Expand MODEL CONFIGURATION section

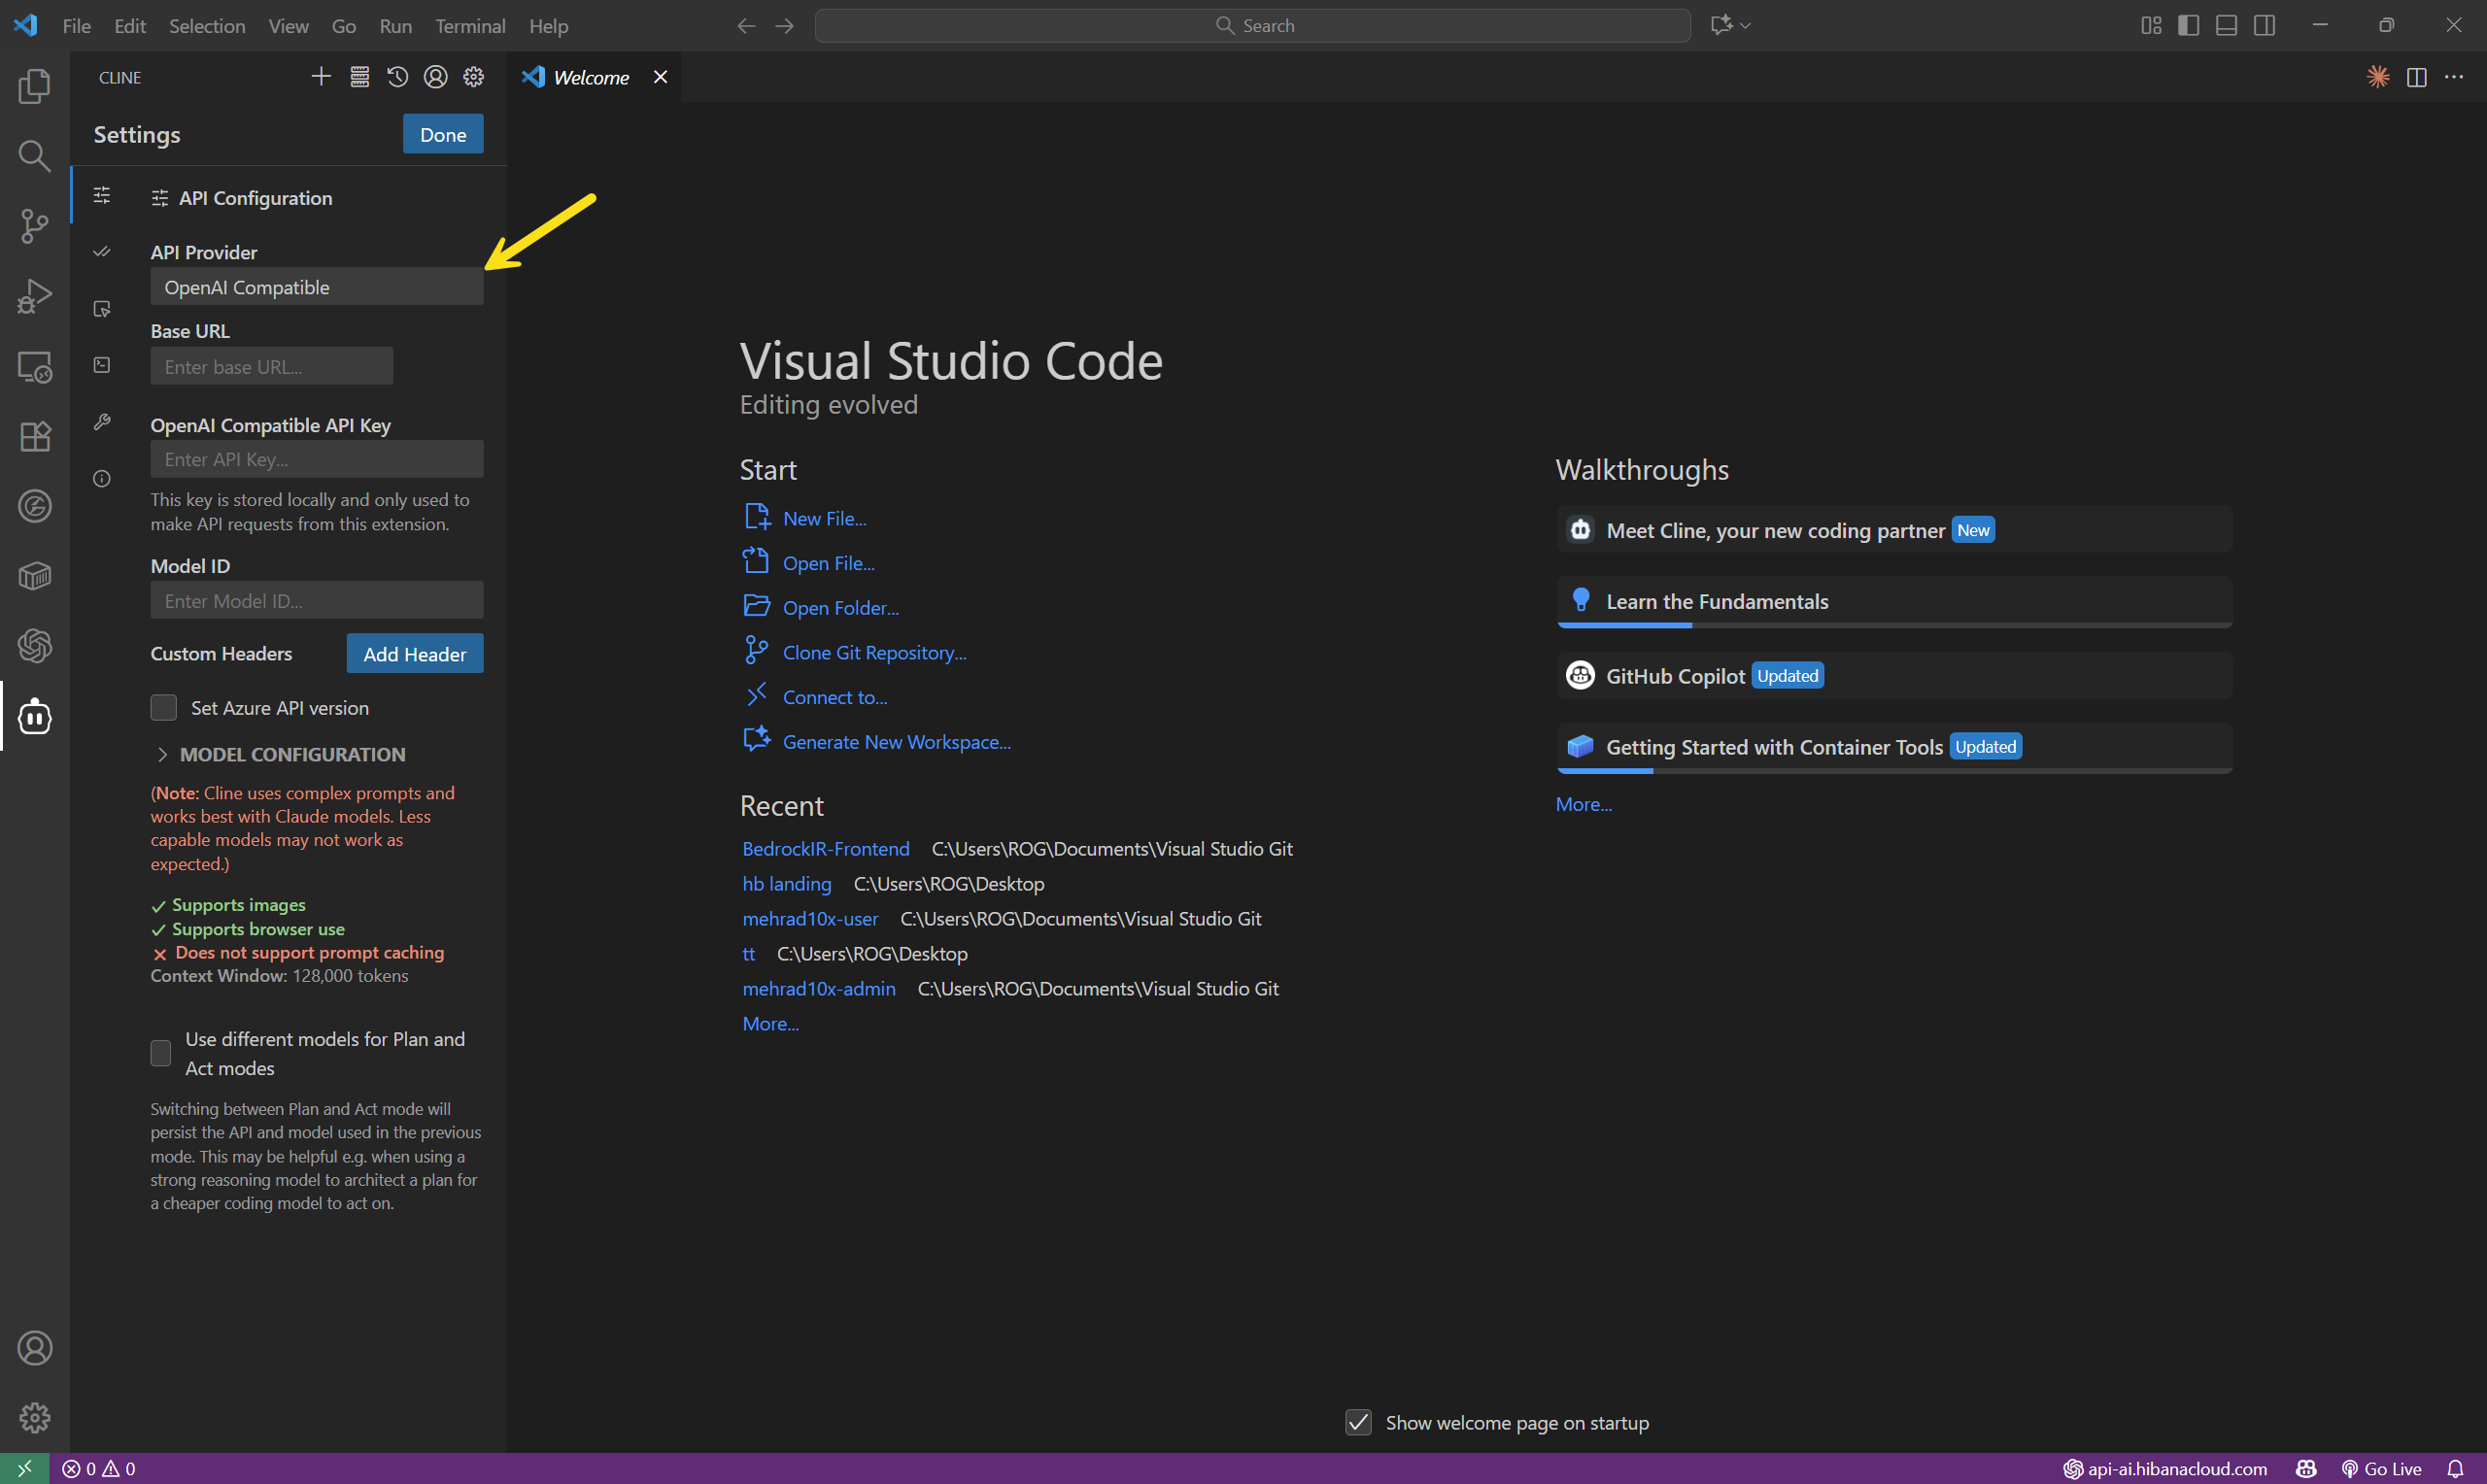[280, 754]
